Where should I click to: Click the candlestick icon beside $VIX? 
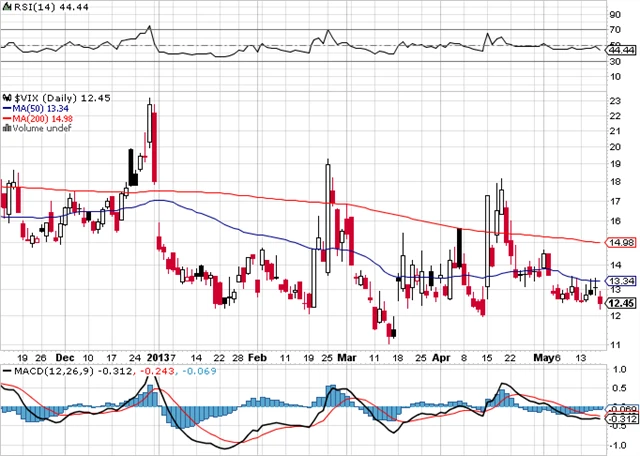[x=7, y=98]
